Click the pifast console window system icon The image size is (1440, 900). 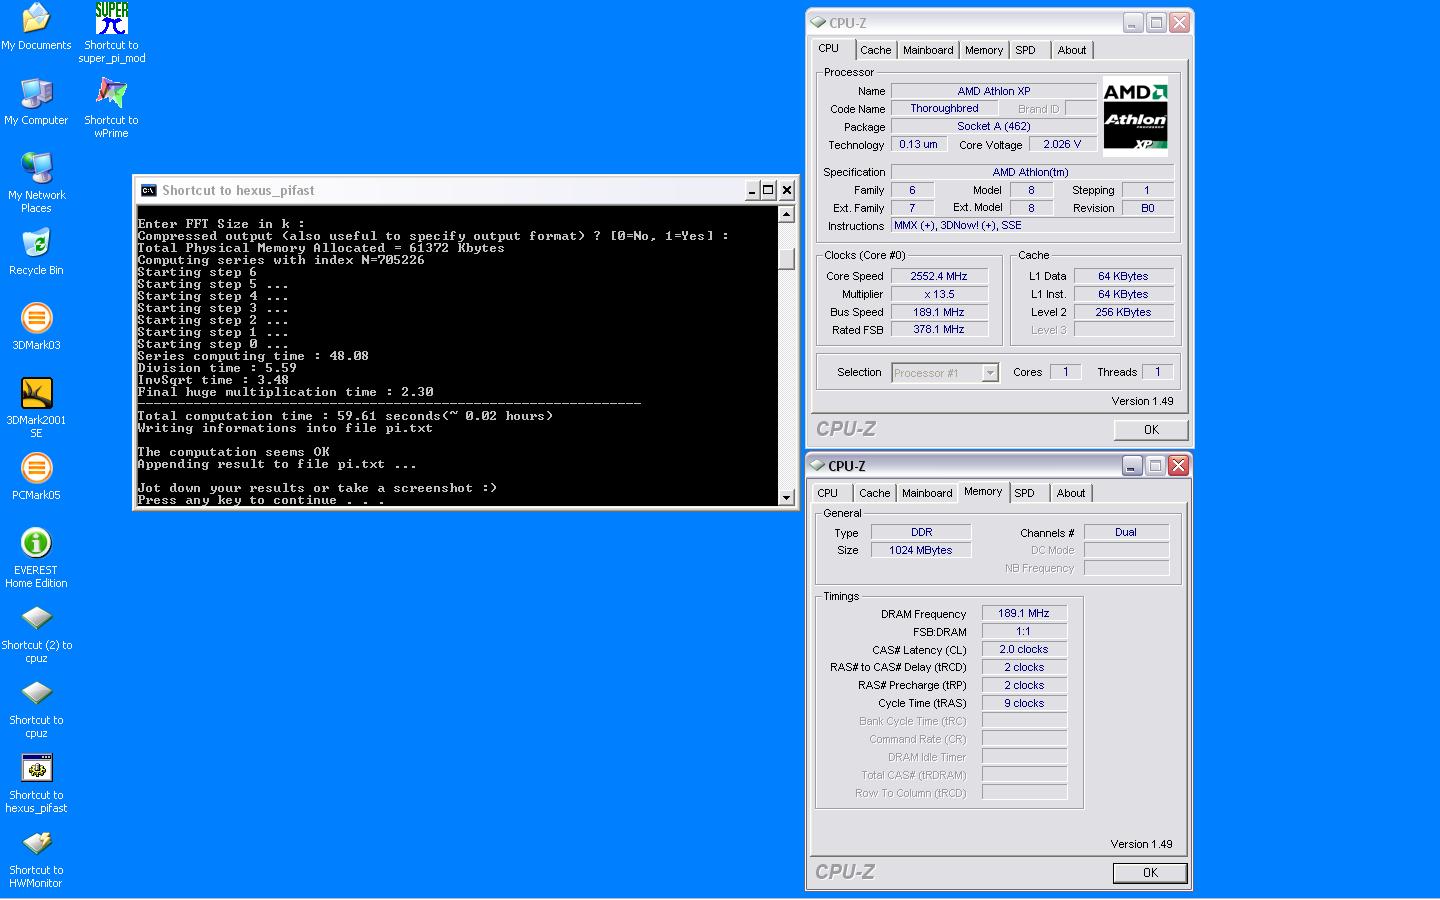point(148,190)
